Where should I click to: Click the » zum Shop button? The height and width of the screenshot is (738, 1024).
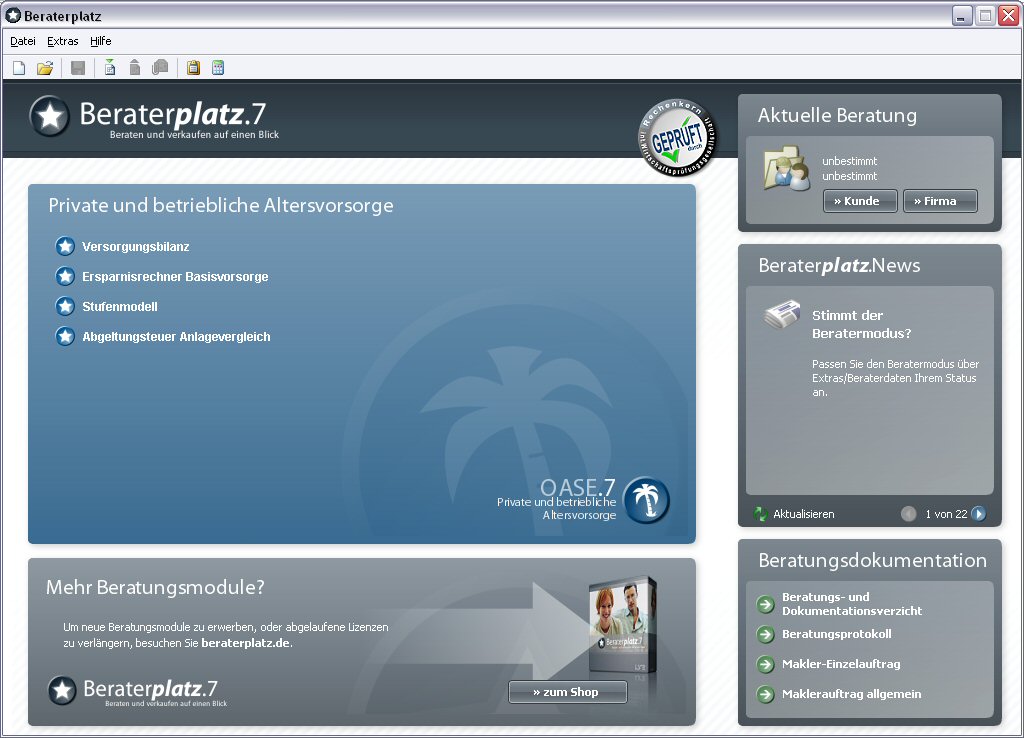568,692
